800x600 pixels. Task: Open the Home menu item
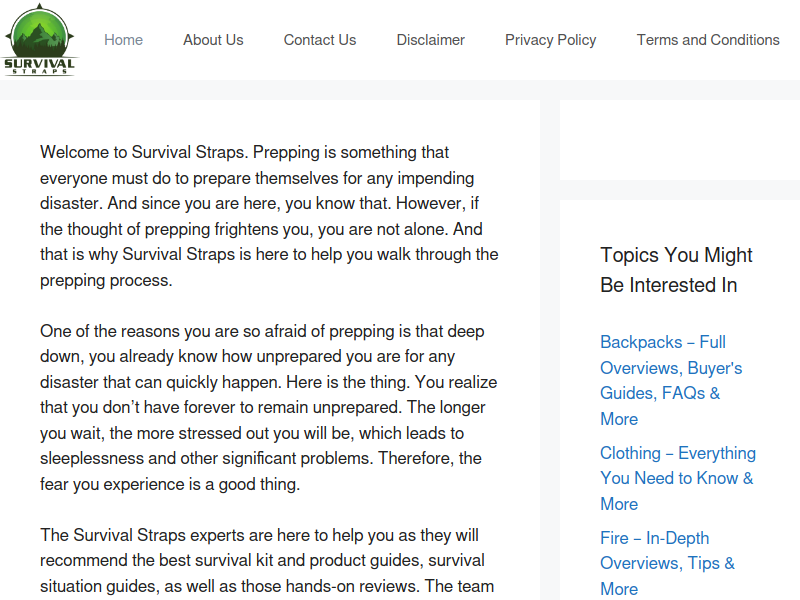(123, 40)
